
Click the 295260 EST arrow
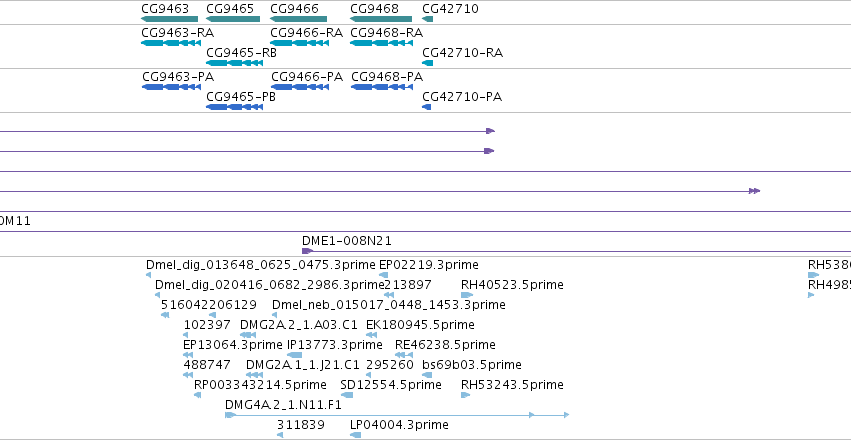[369, 375]
